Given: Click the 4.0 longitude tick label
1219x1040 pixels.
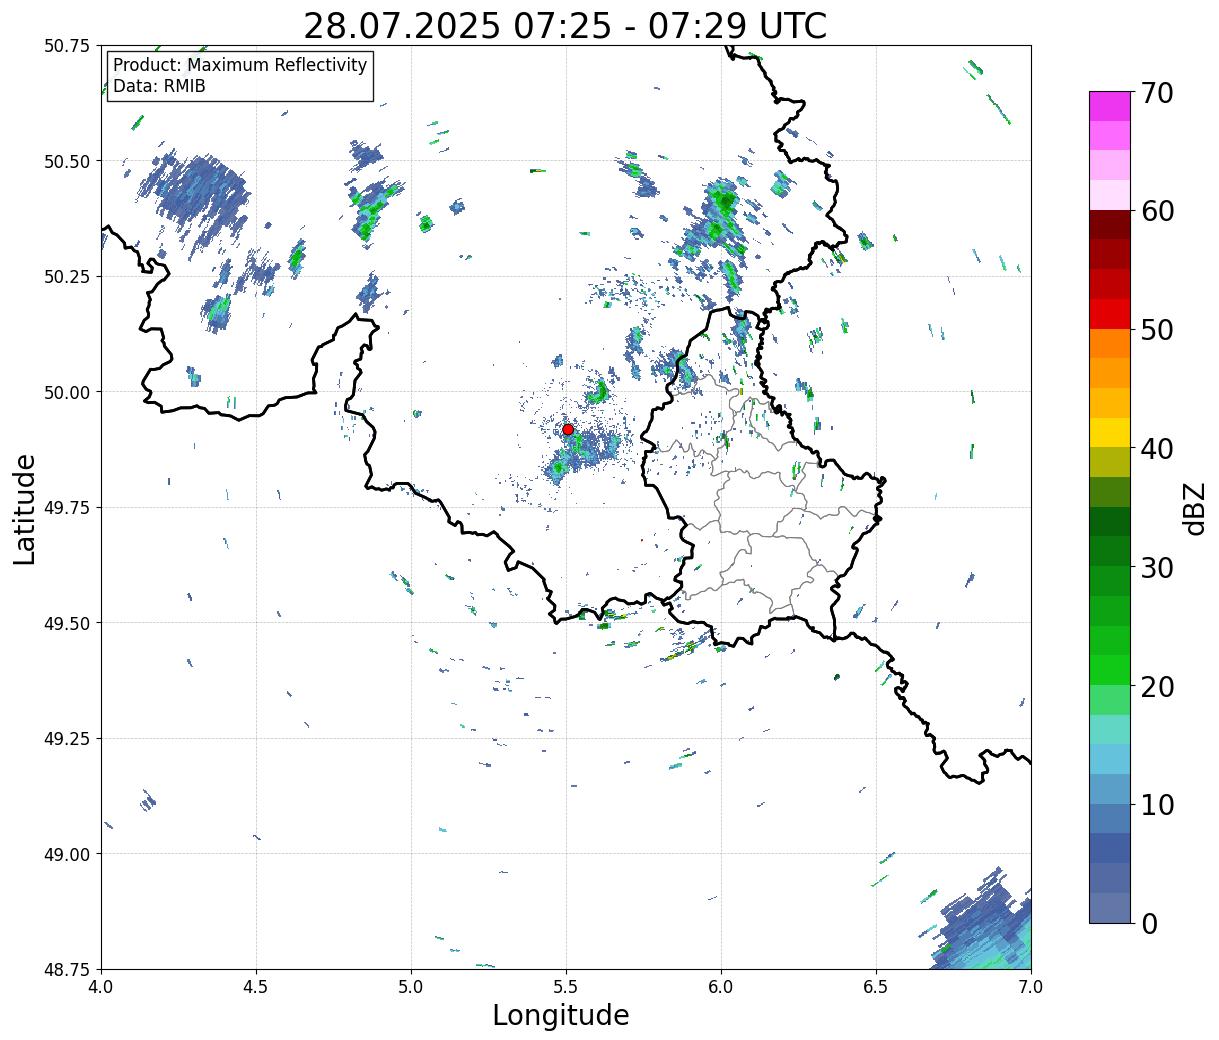Looking at the screenshot, I should tap(101, 987).
